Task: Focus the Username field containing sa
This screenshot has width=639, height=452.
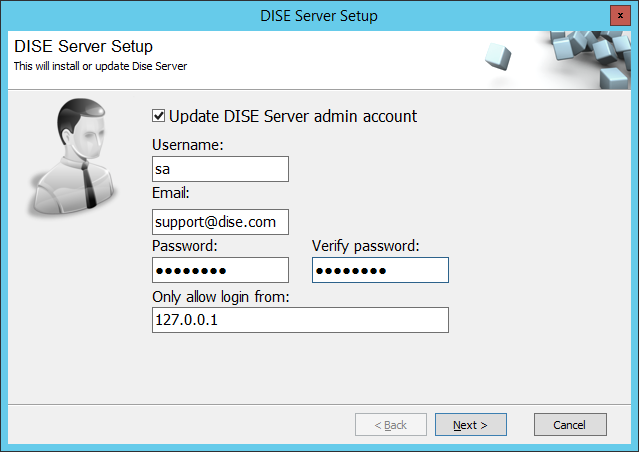Action: [x=220, y=169]
